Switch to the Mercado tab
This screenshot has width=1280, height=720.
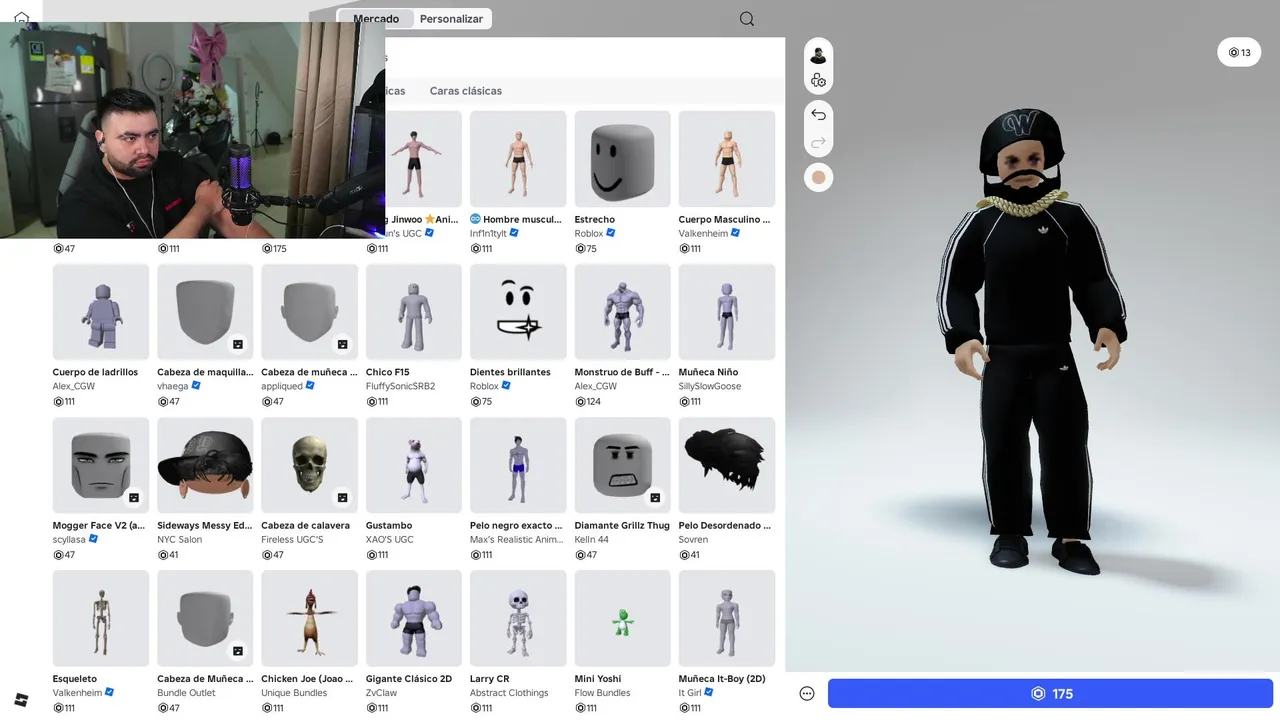[x=376, y=19]
